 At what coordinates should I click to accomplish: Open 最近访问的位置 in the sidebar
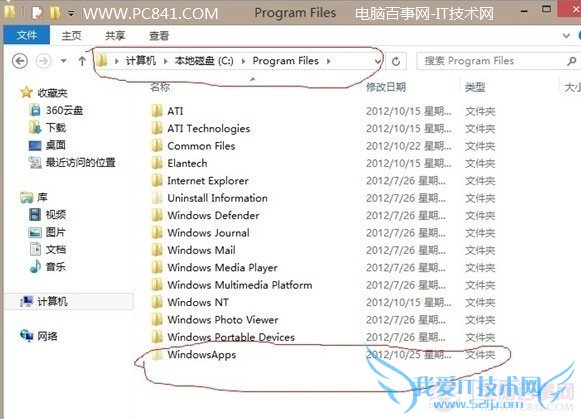tap(80, 162)
